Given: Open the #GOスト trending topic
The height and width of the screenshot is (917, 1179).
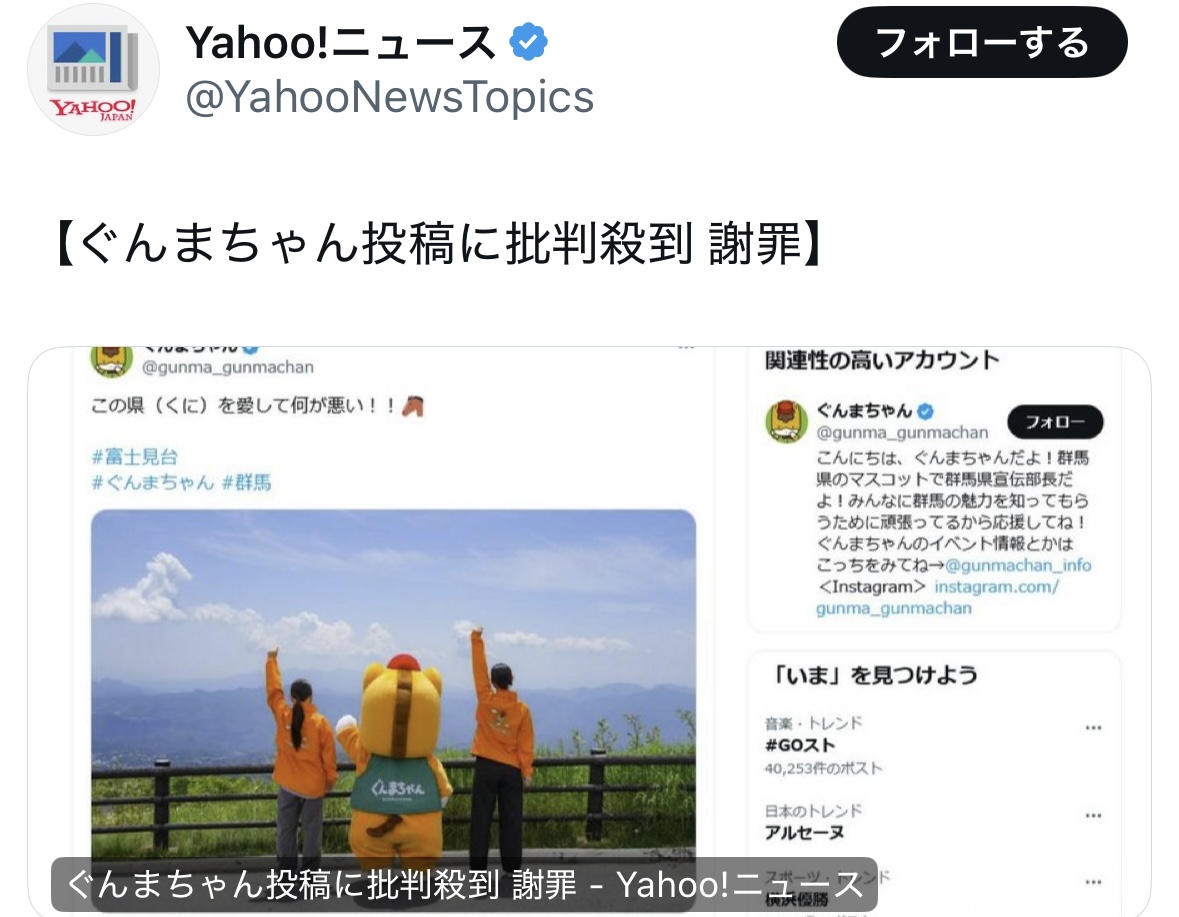Looking at the screenshot, I should click(800, 745).
